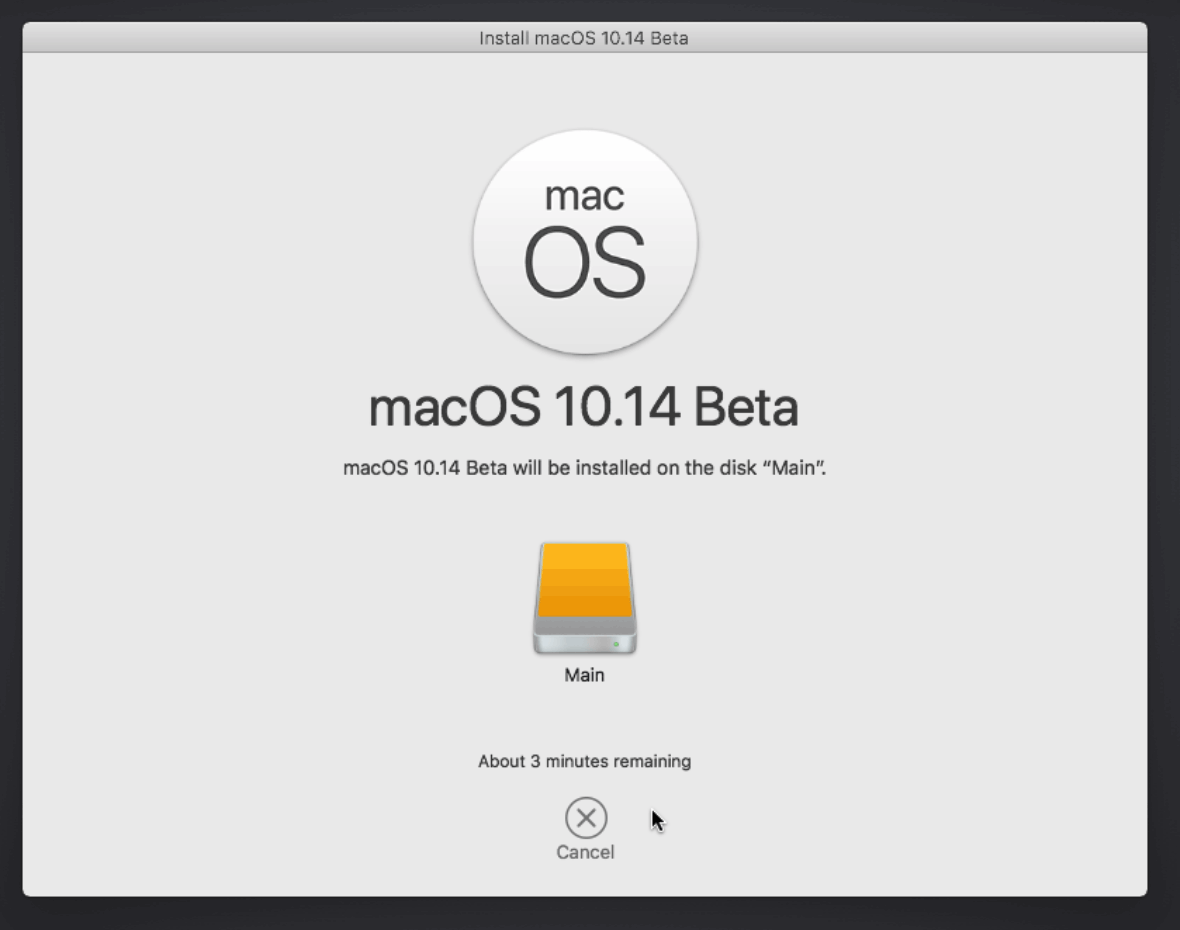Image resolution: width=1180 pixels, height=930 pixels.
Task: Click the round macOS logo
Action: coord(585,242)
